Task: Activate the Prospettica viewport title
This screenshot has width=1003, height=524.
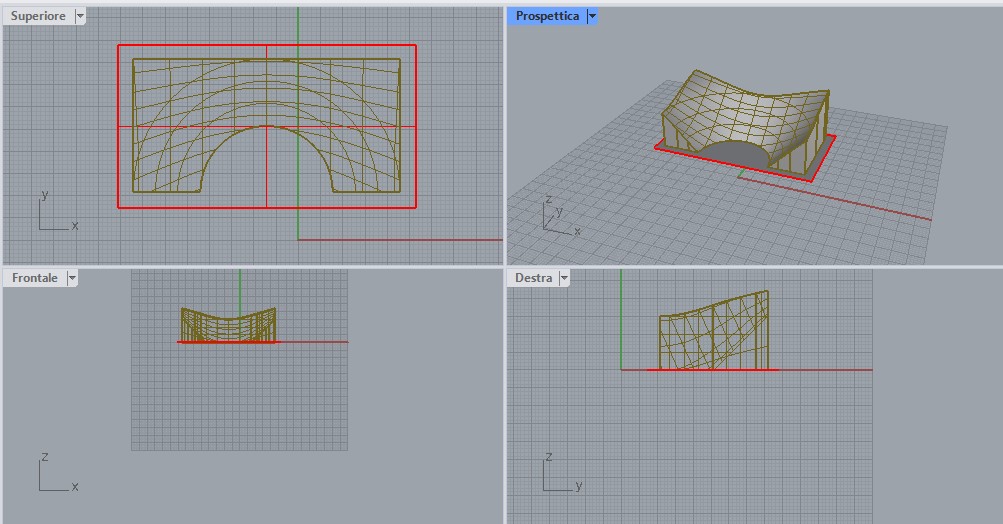Action: (547, 16)
